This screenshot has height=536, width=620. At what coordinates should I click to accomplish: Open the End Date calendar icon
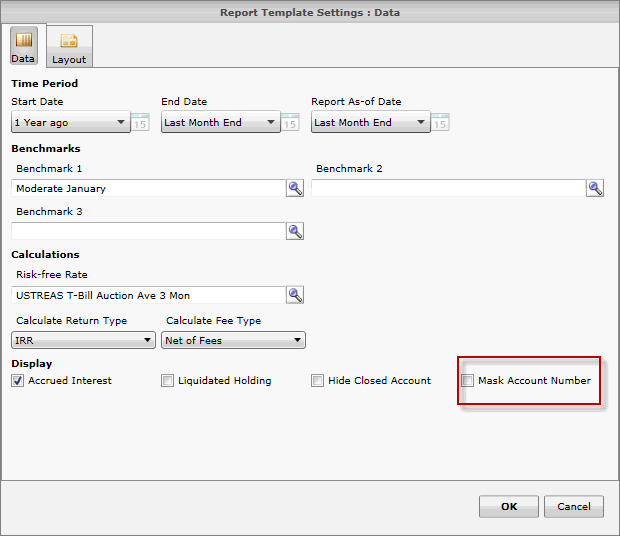pyautogui.click(x=291, y=122)
